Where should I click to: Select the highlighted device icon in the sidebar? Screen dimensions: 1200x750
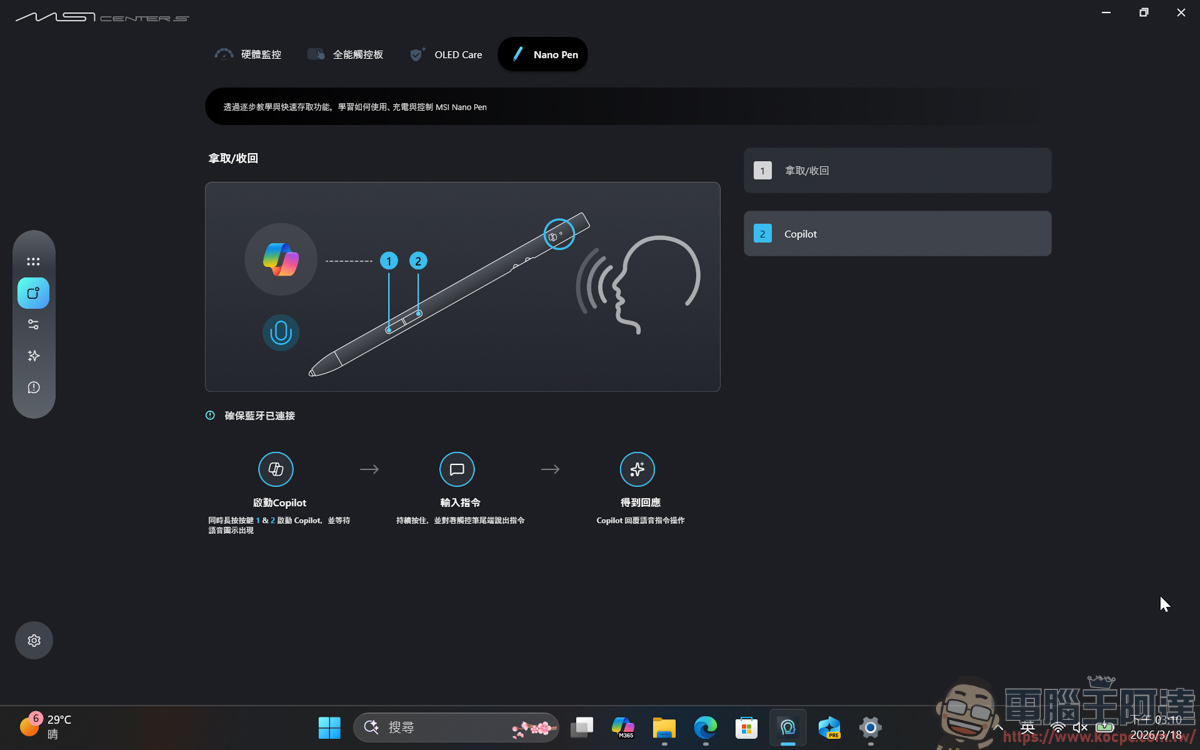tap(34, 293)
